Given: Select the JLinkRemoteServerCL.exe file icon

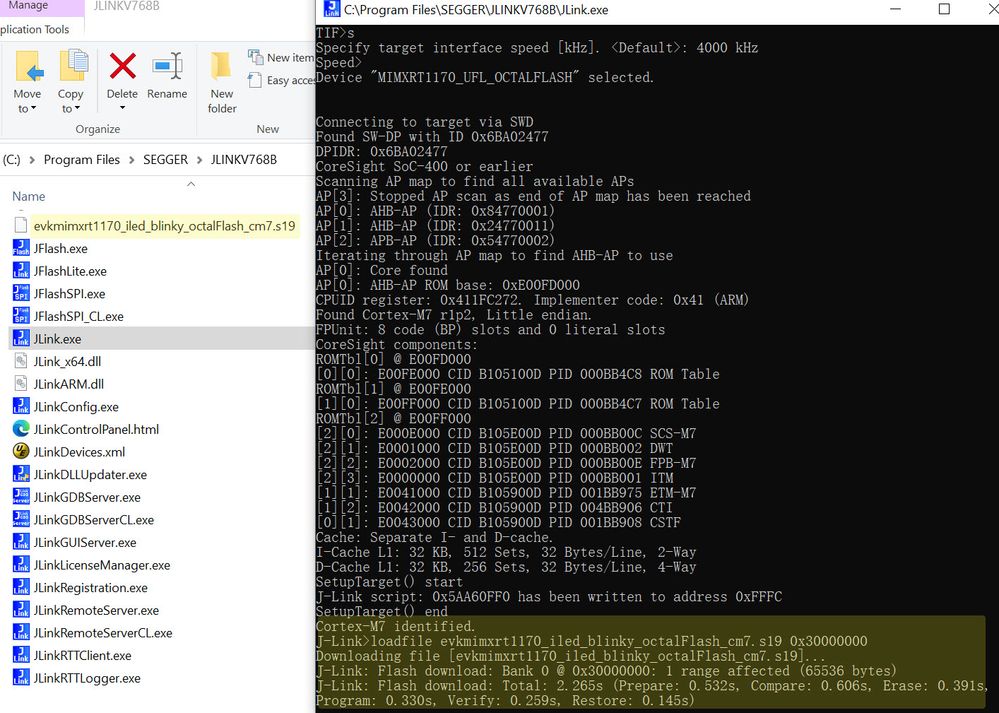Looking at the screenshot, I should click(x=21, y=633).
